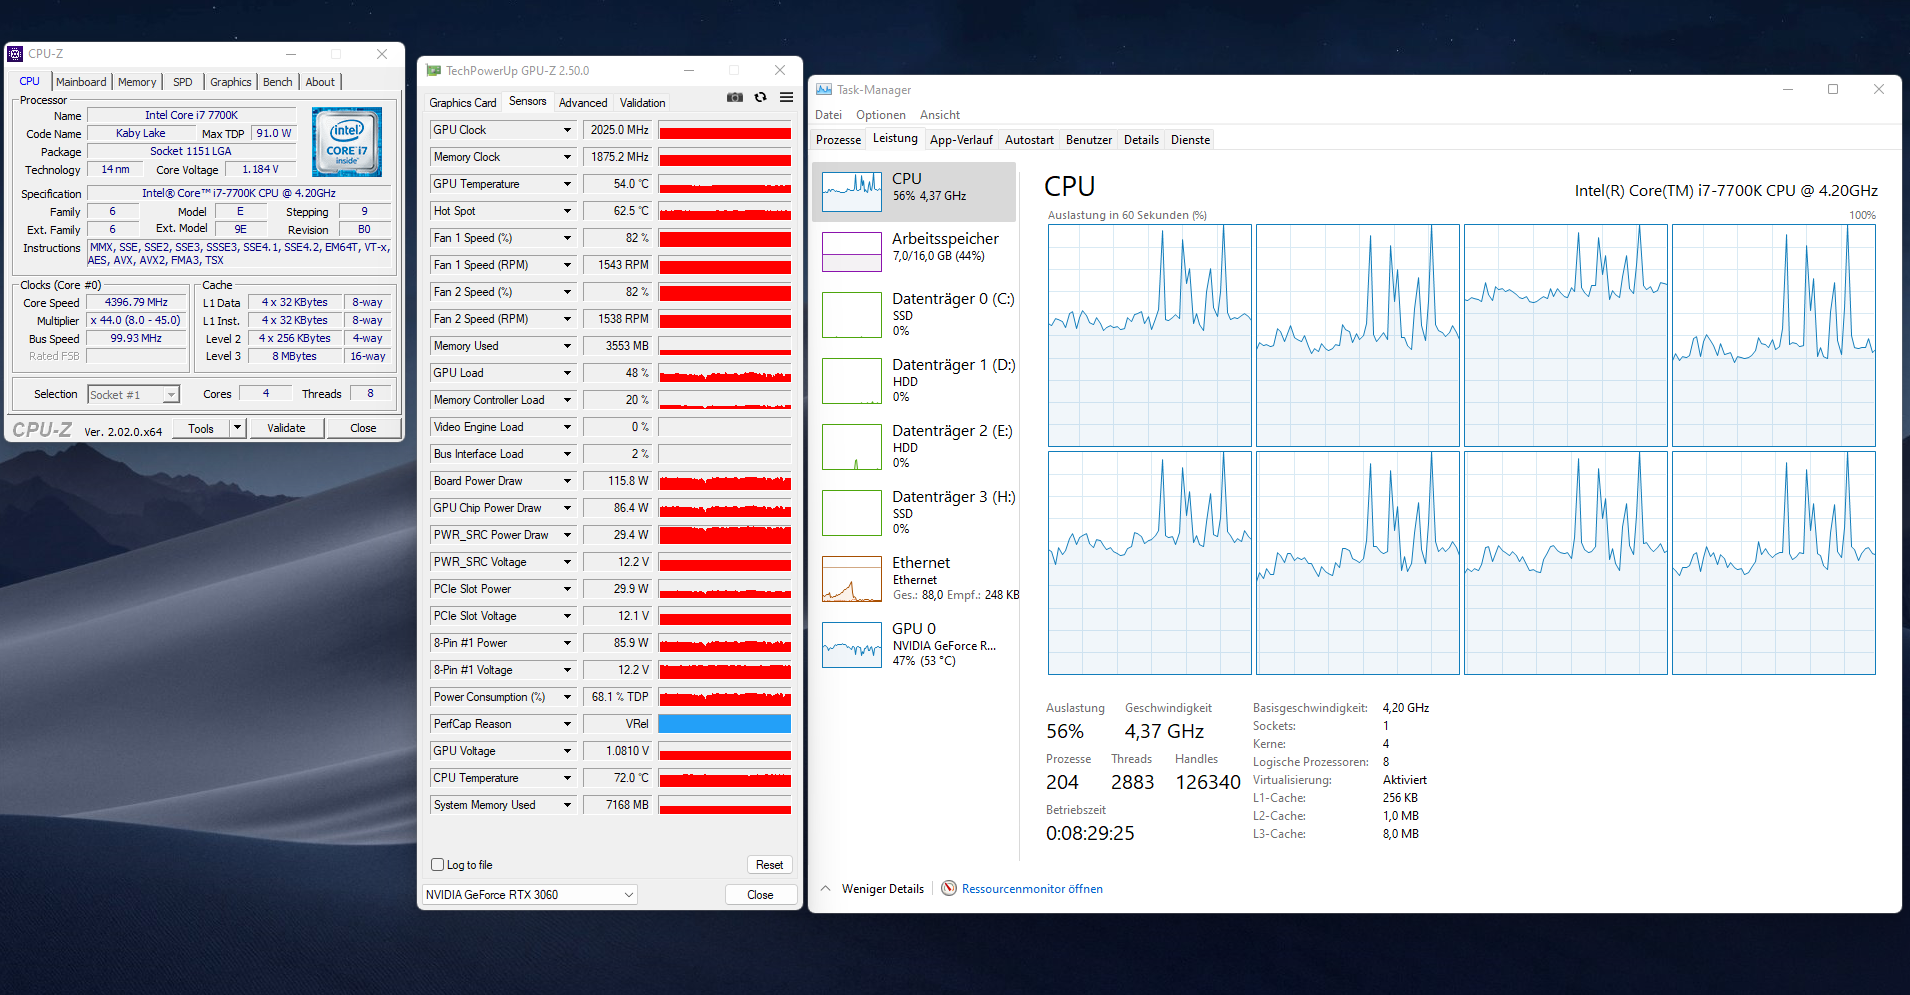1910x995 pixels.
Task: Click the GPU Load red sensor graph
Action: click(x=725, y=373)
